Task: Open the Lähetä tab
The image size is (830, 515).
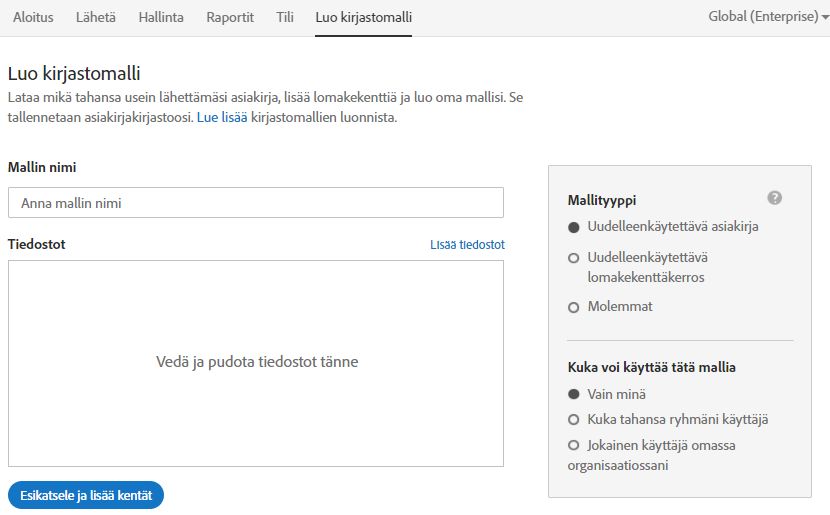Action: tap(95, 17)
